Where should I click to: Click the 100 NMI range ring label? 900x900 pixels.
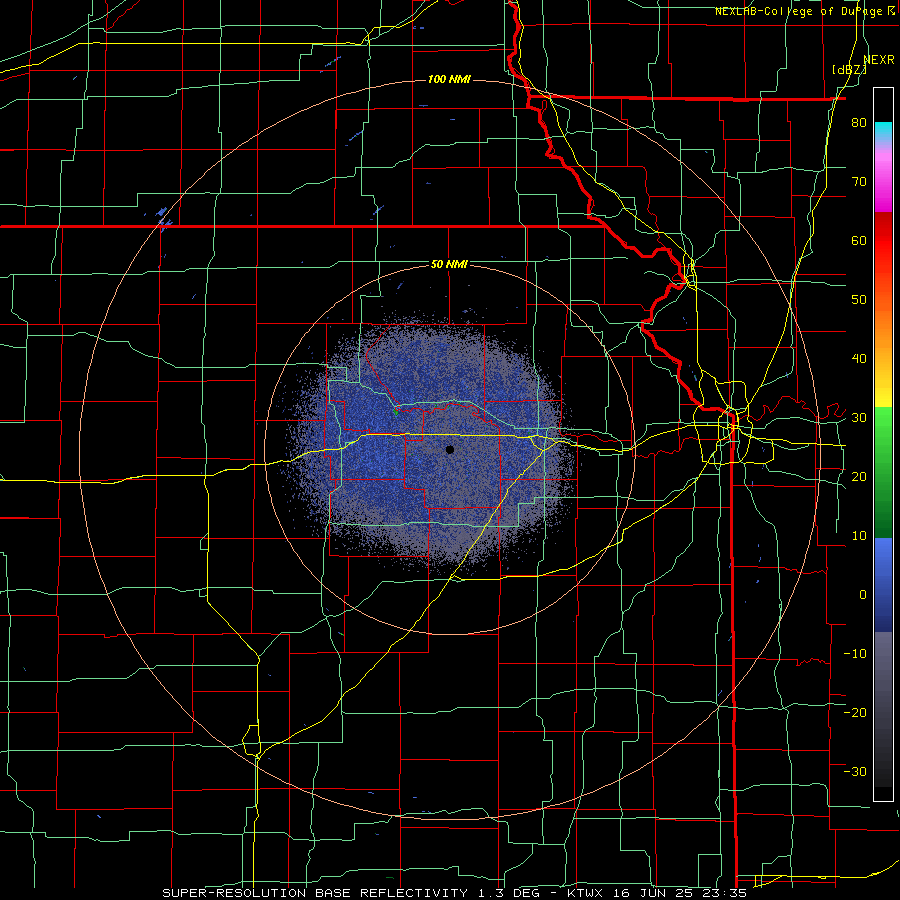tap(449, 79)
